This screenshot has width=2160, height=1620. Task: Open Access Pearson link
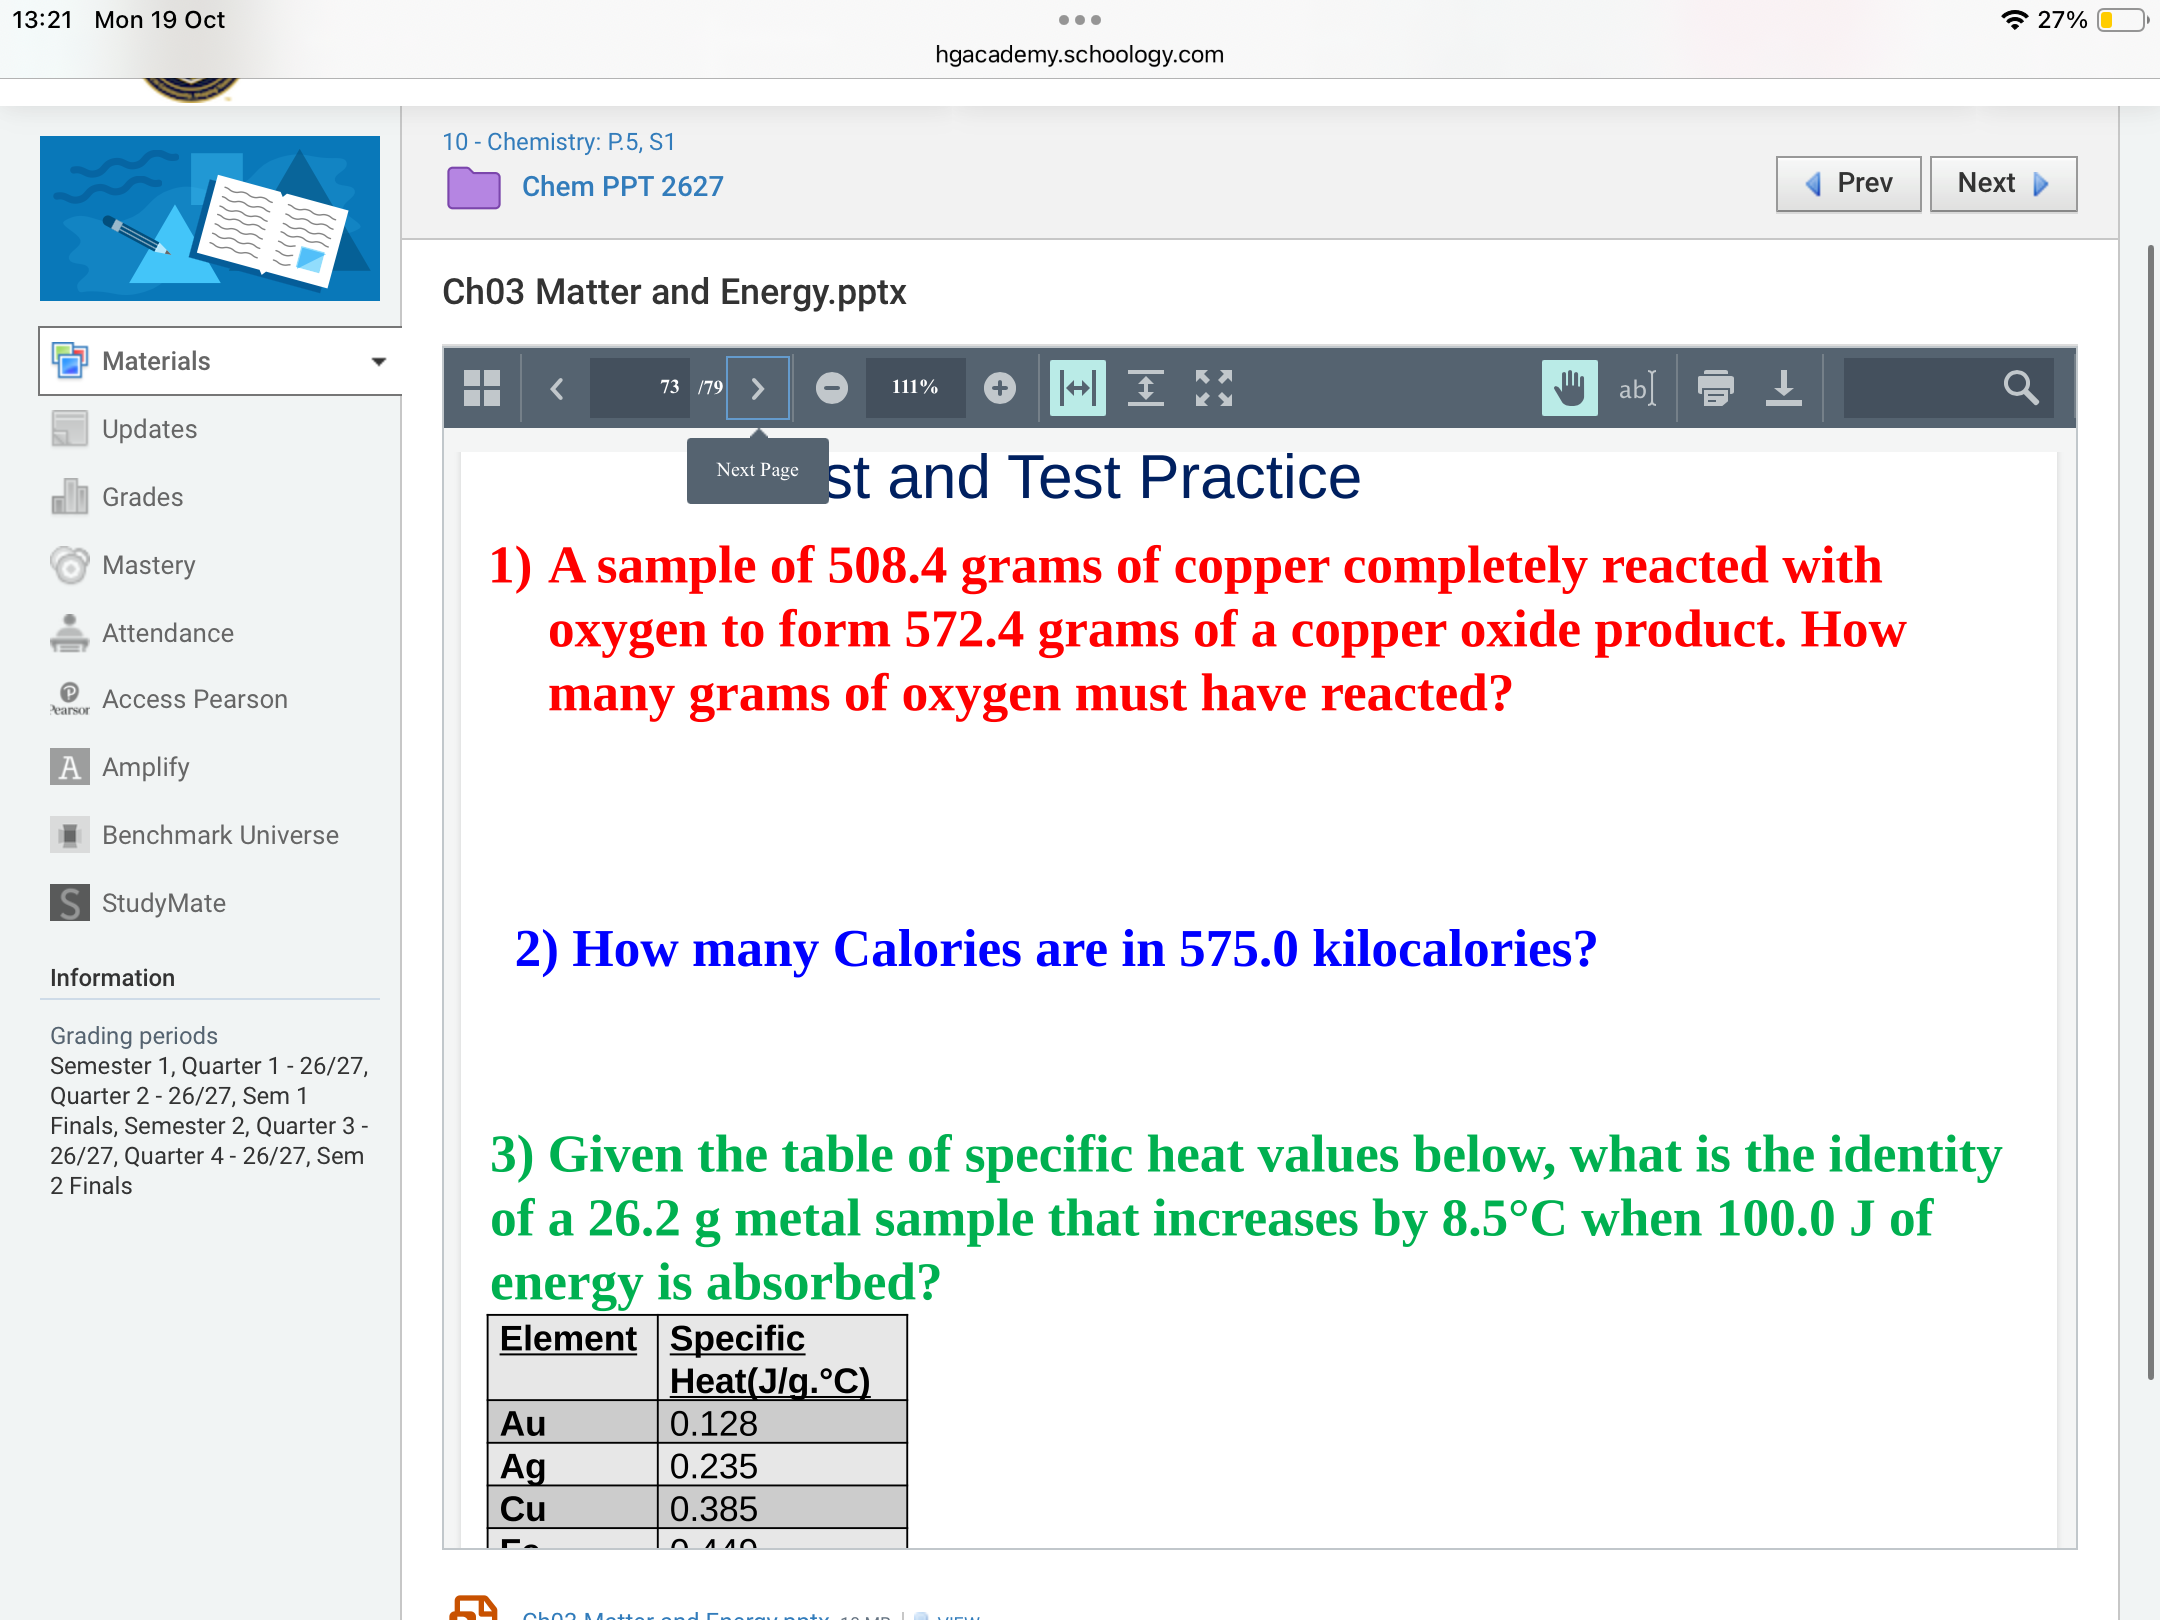click(194, 699)
